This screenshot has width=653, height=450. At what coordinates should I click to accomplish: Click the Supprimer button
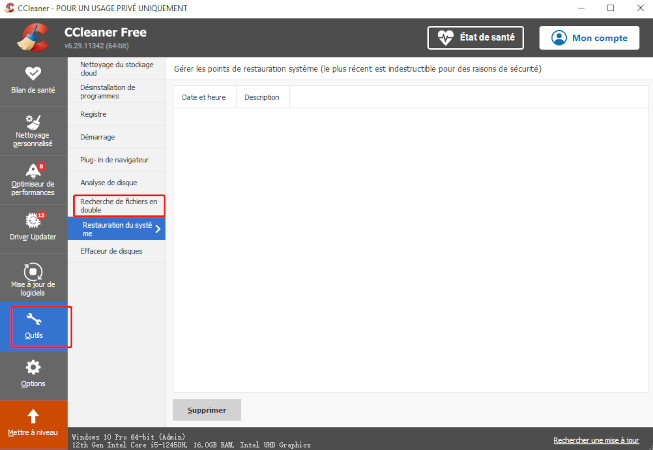pos(207,410)
